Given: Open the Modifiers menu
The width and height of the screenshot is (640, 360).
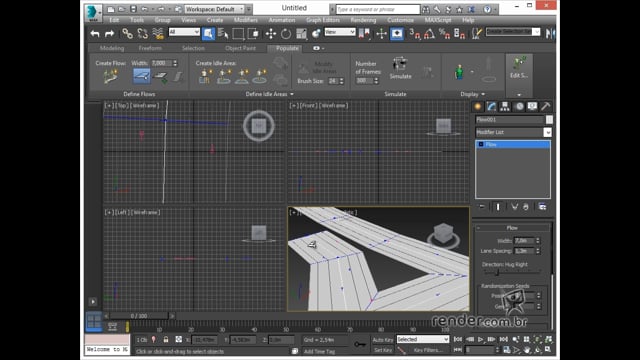Looking at the screenshot, I should [246, 20].
